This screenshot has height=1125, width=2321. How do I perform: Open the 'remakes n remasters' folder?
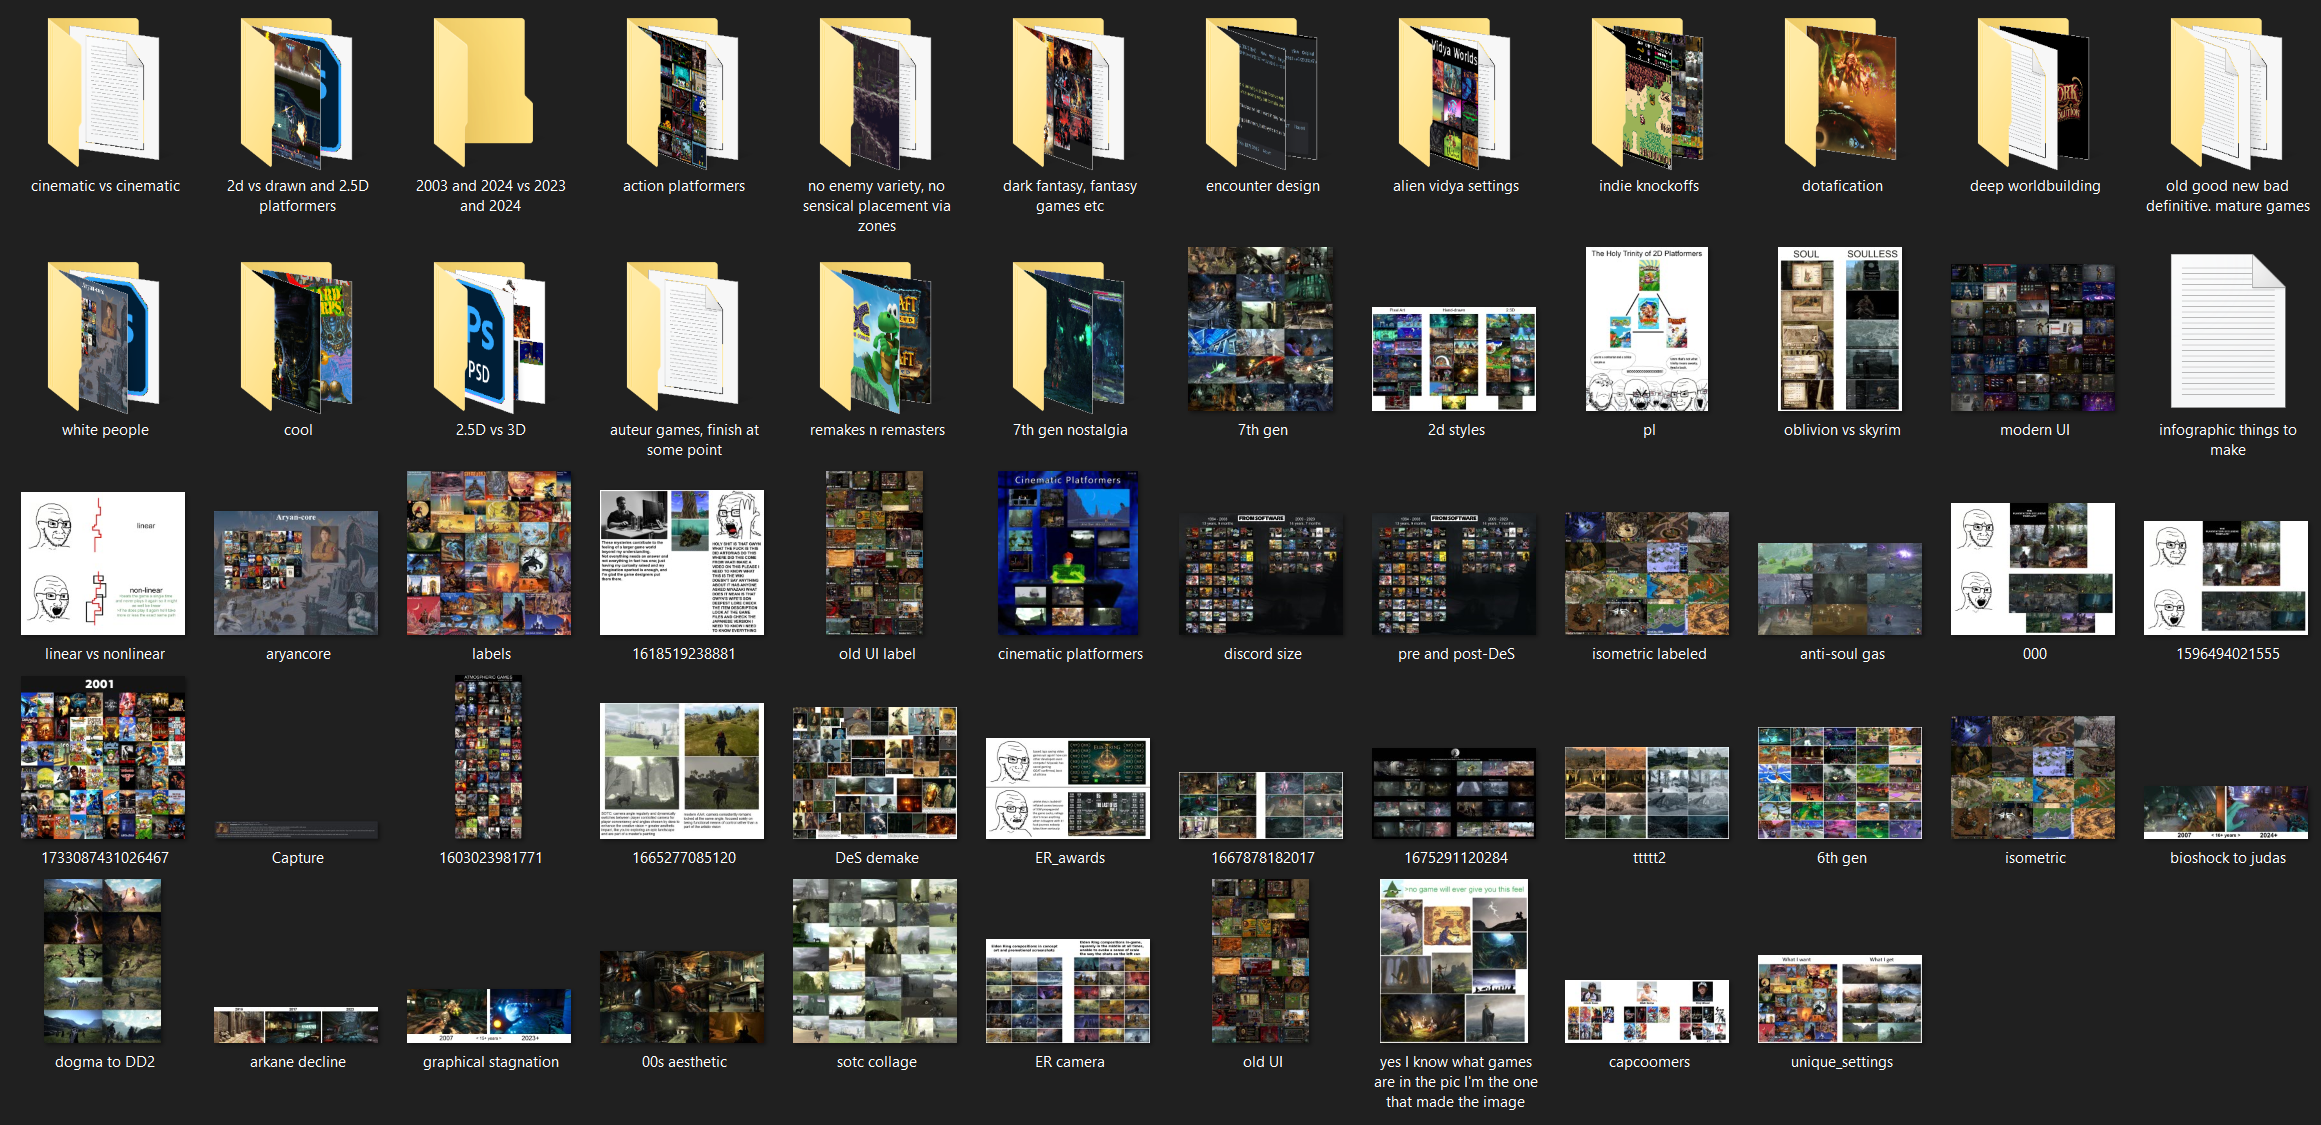click(876, 337)
